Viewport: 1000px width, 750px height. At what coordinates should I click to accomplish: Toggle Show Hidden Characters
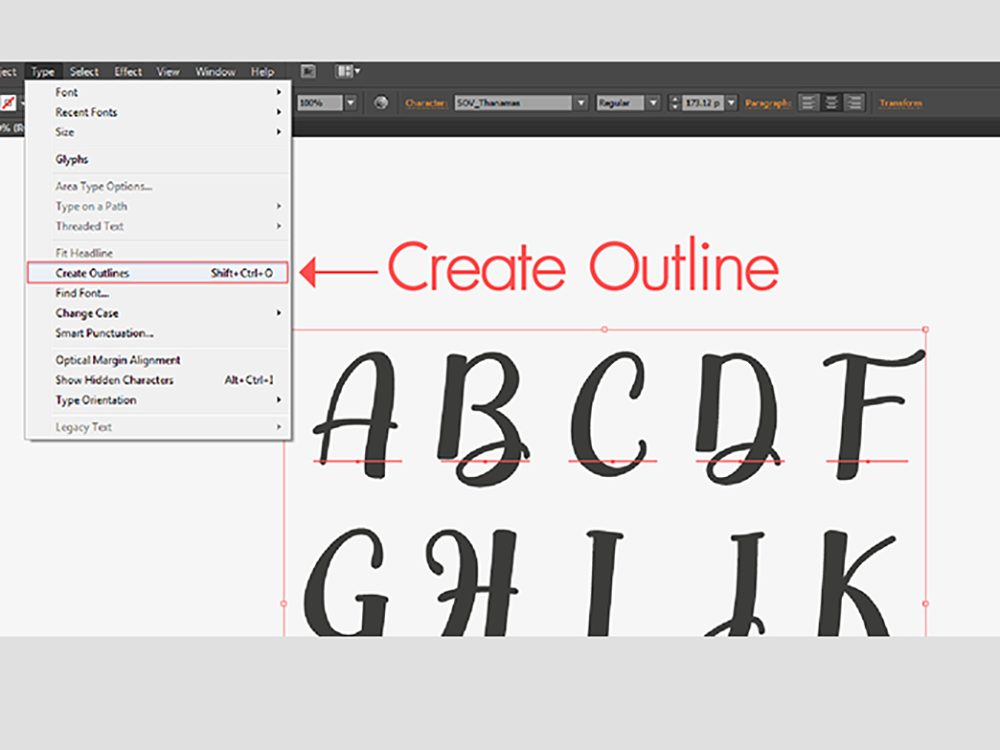coord(114,380)
